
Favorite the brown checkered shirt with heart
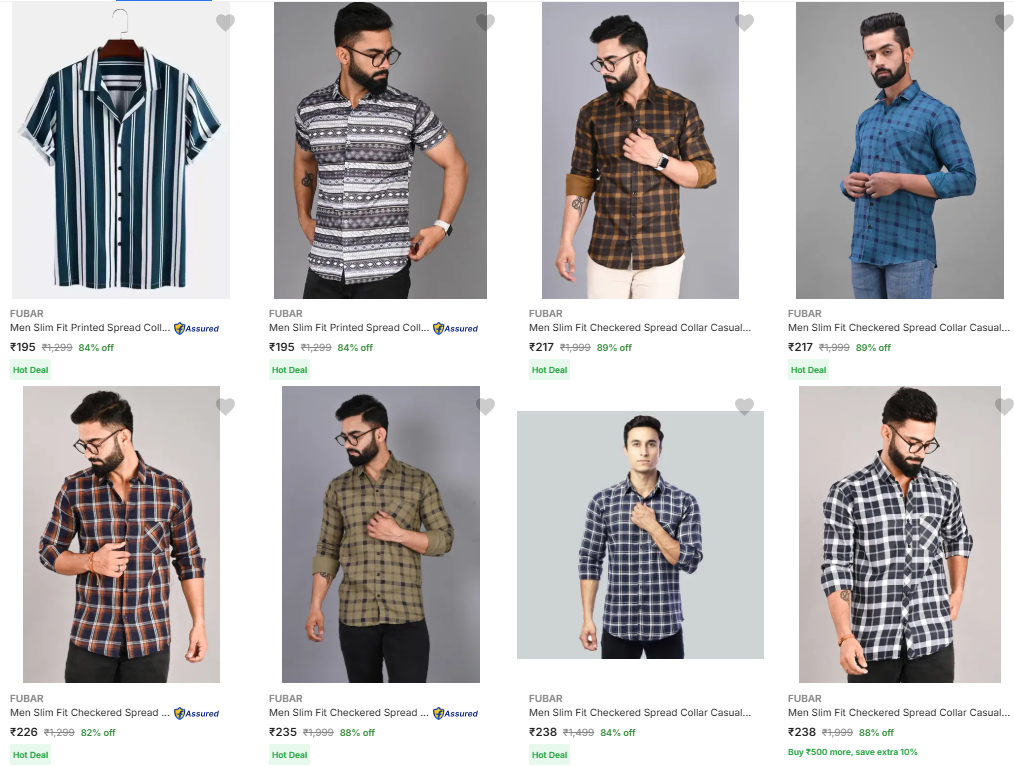point(744,22)
